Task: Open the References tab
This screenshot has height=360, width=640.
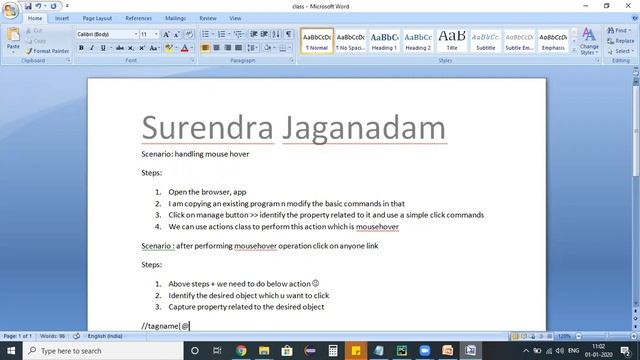Action: click(138, 18)
